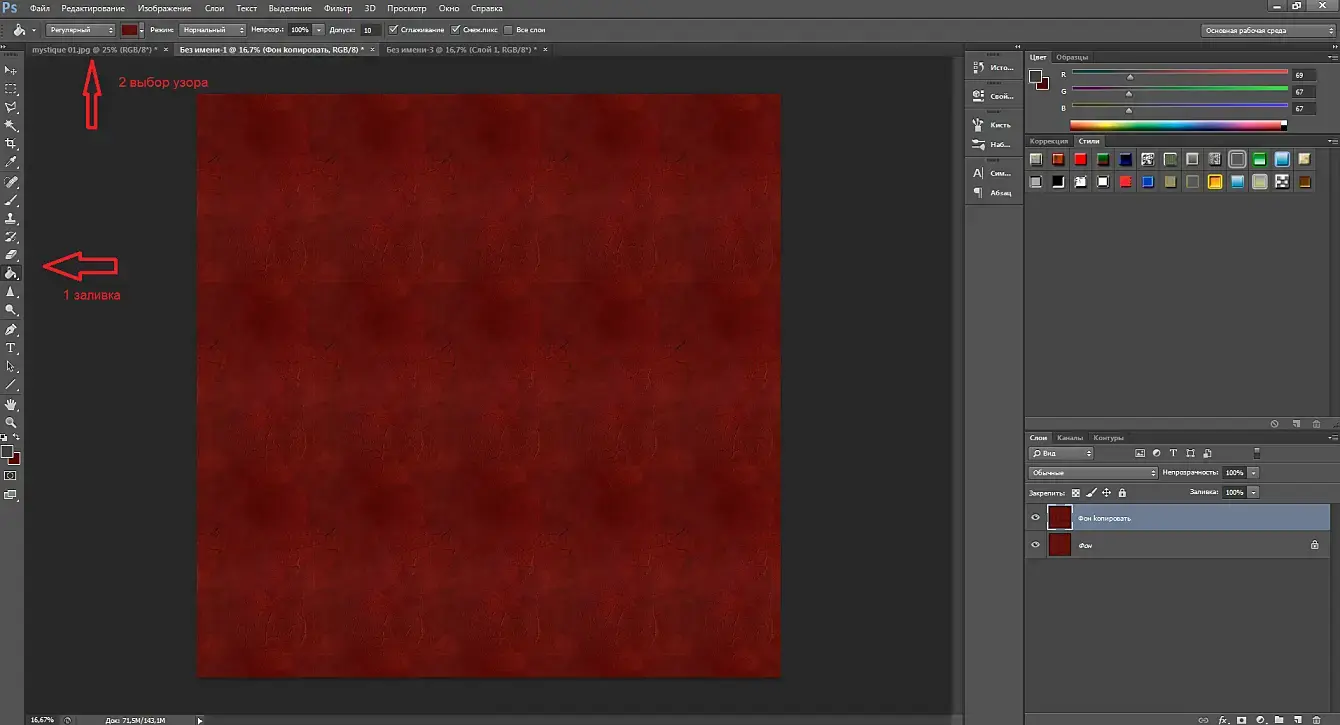Click the pattern swatch in options bar
The image size is (1340, 725).
coord(130,30)
